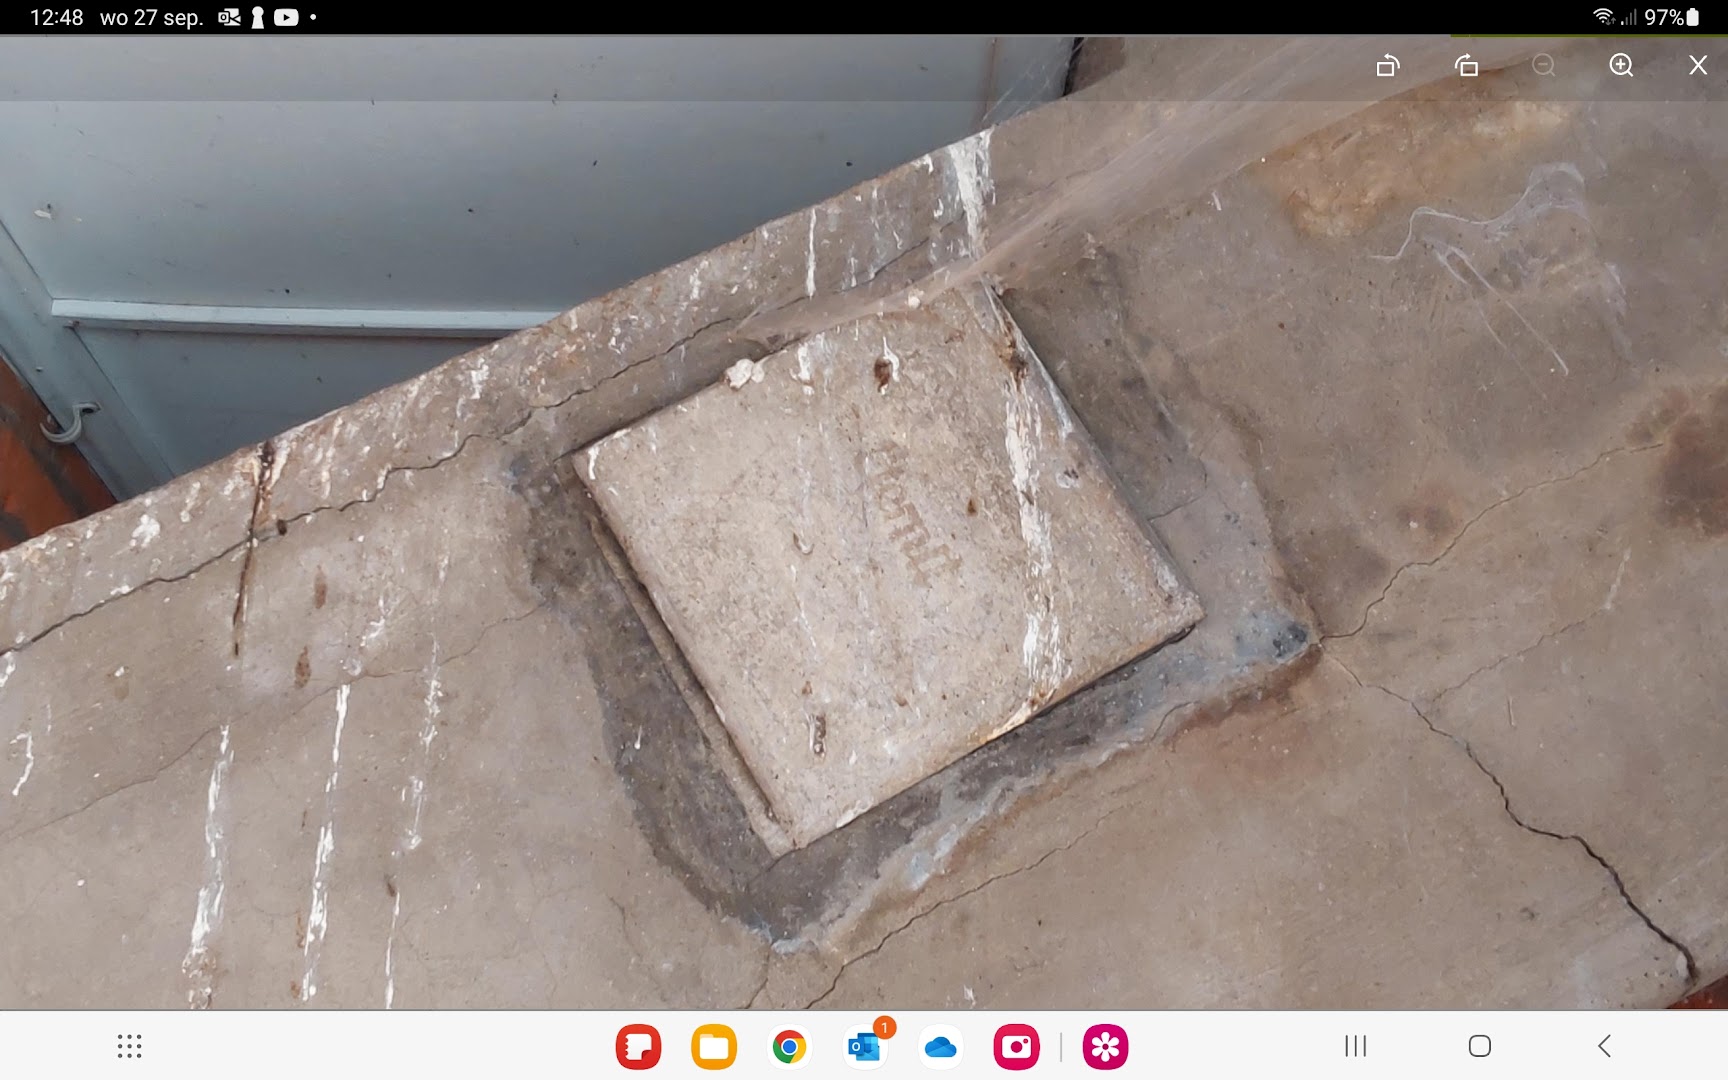This screenshot has width=1728, height=1080.
Task: Open the My Files folder app
Action: (714, 1047)
